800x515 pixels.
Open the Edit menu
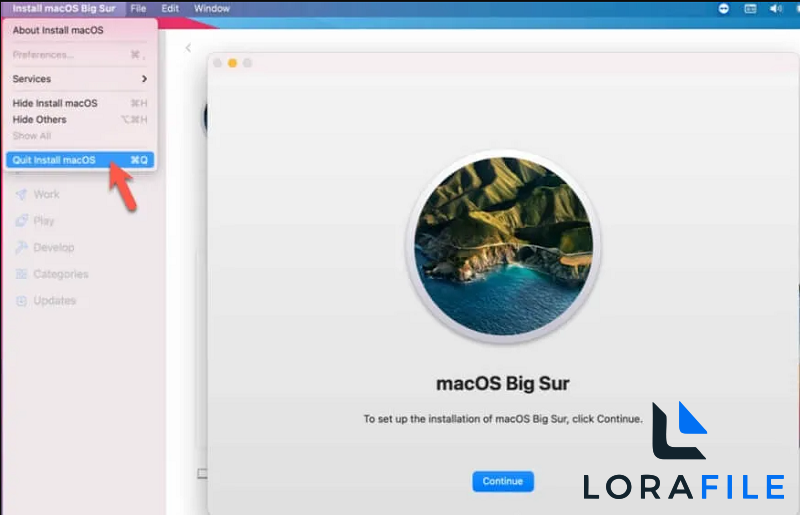click(170, 8)
